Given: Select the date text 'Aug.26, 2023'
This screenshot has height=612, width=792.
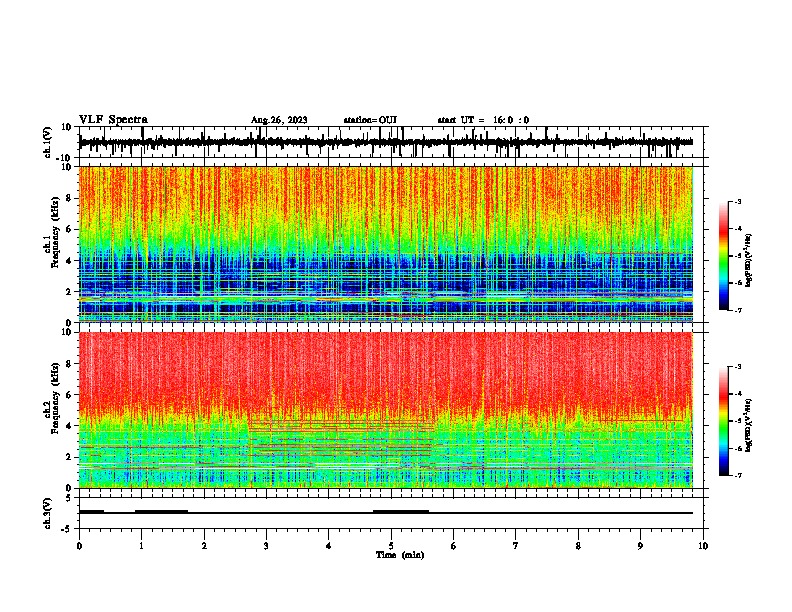Looking at the screenshot, I should point(279,120).
